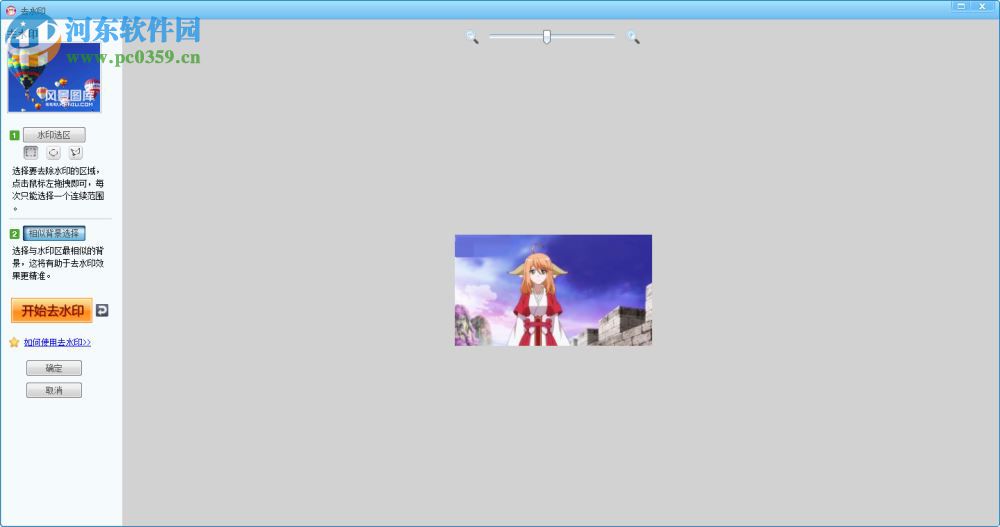Click the zoom out magnifier icon
1000x527 pixels.
pos(472,37)
